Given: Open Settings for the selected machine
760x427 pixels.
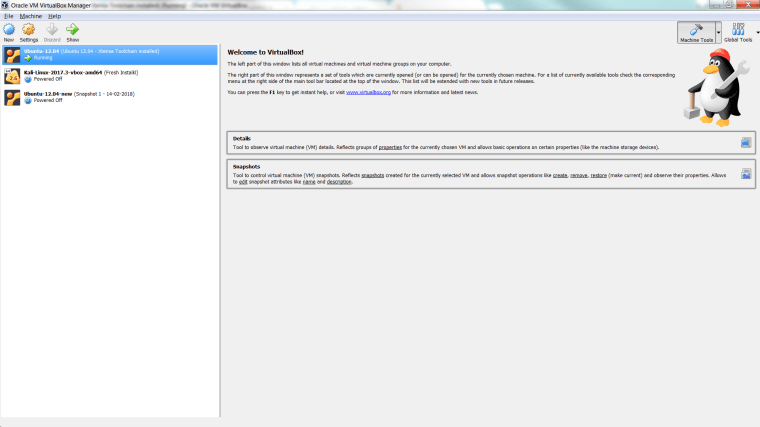Looking at the screenshot, I should point(29,30).
